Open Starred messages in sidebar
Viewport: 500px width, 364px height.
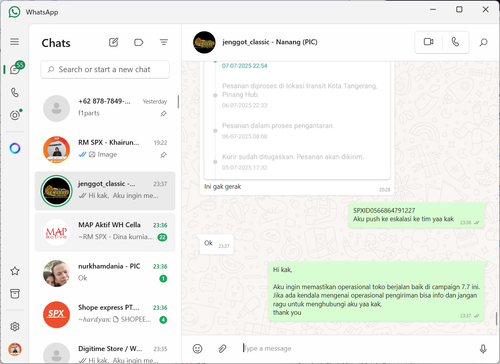[15, 271]
